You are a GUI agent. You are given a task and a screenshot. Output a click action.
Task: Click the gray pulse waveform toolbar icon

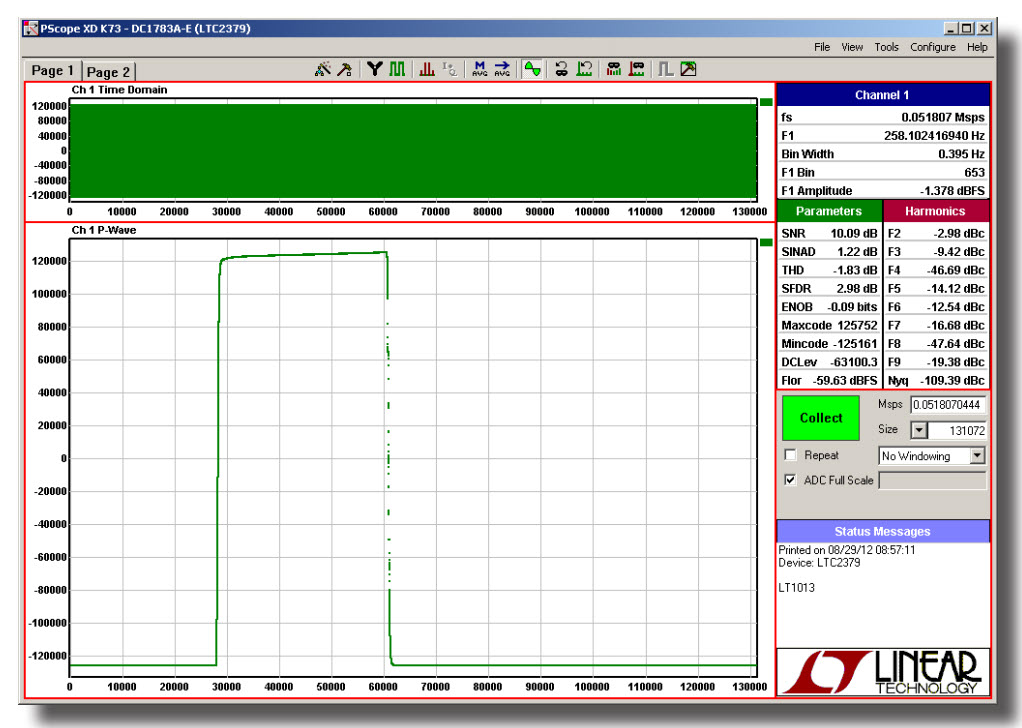(665, 69)
